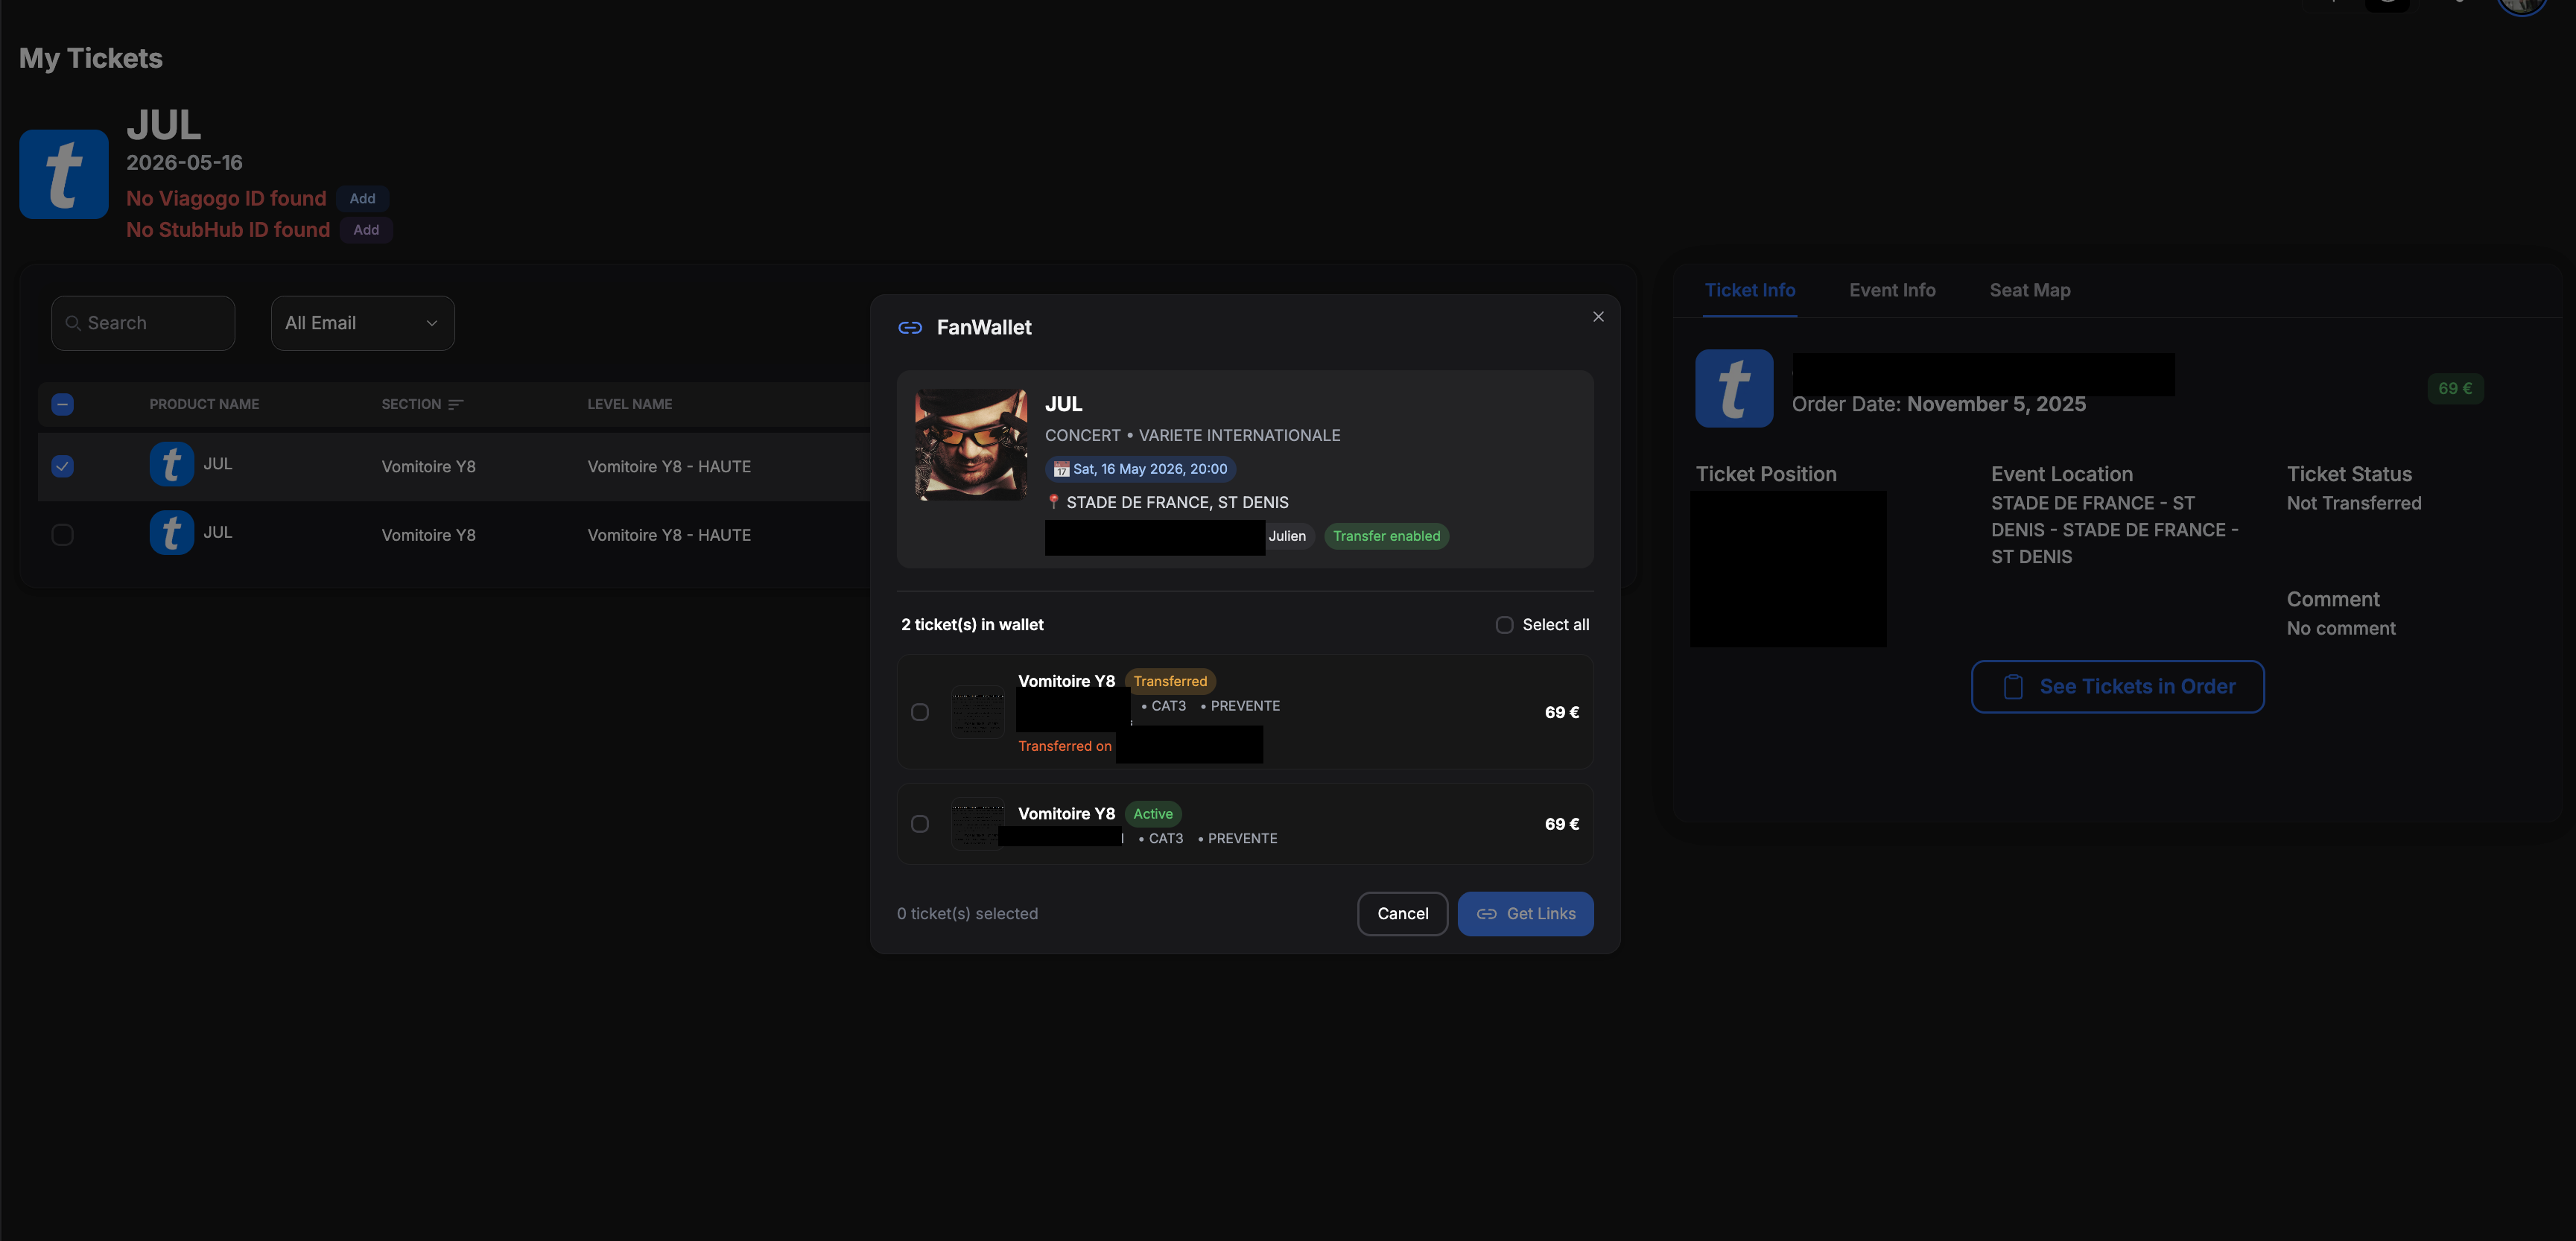Click the FanWallet link icon in the modal header
Screen dimensions: 2576x1241
click(x=910, y=327)
